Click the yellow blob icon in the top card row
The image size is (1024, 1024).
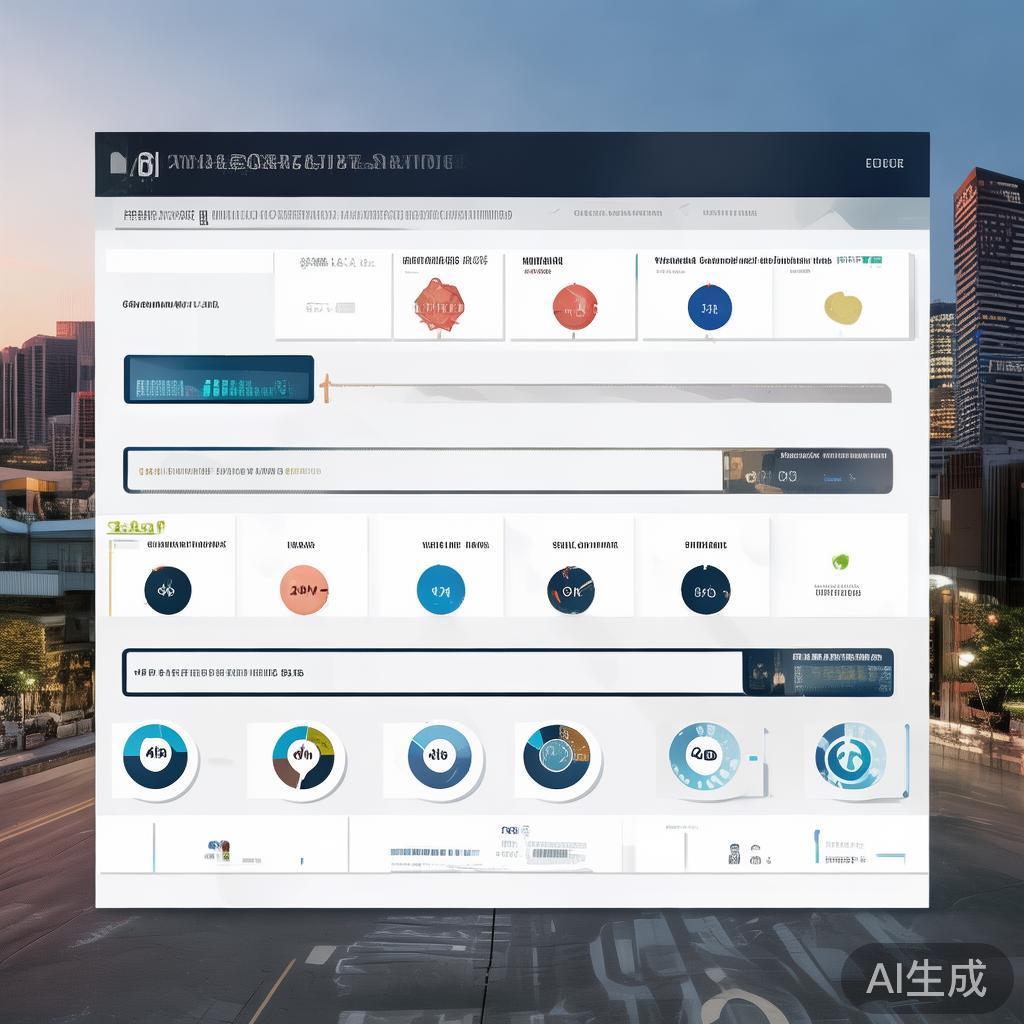click(x=843, y=308)
